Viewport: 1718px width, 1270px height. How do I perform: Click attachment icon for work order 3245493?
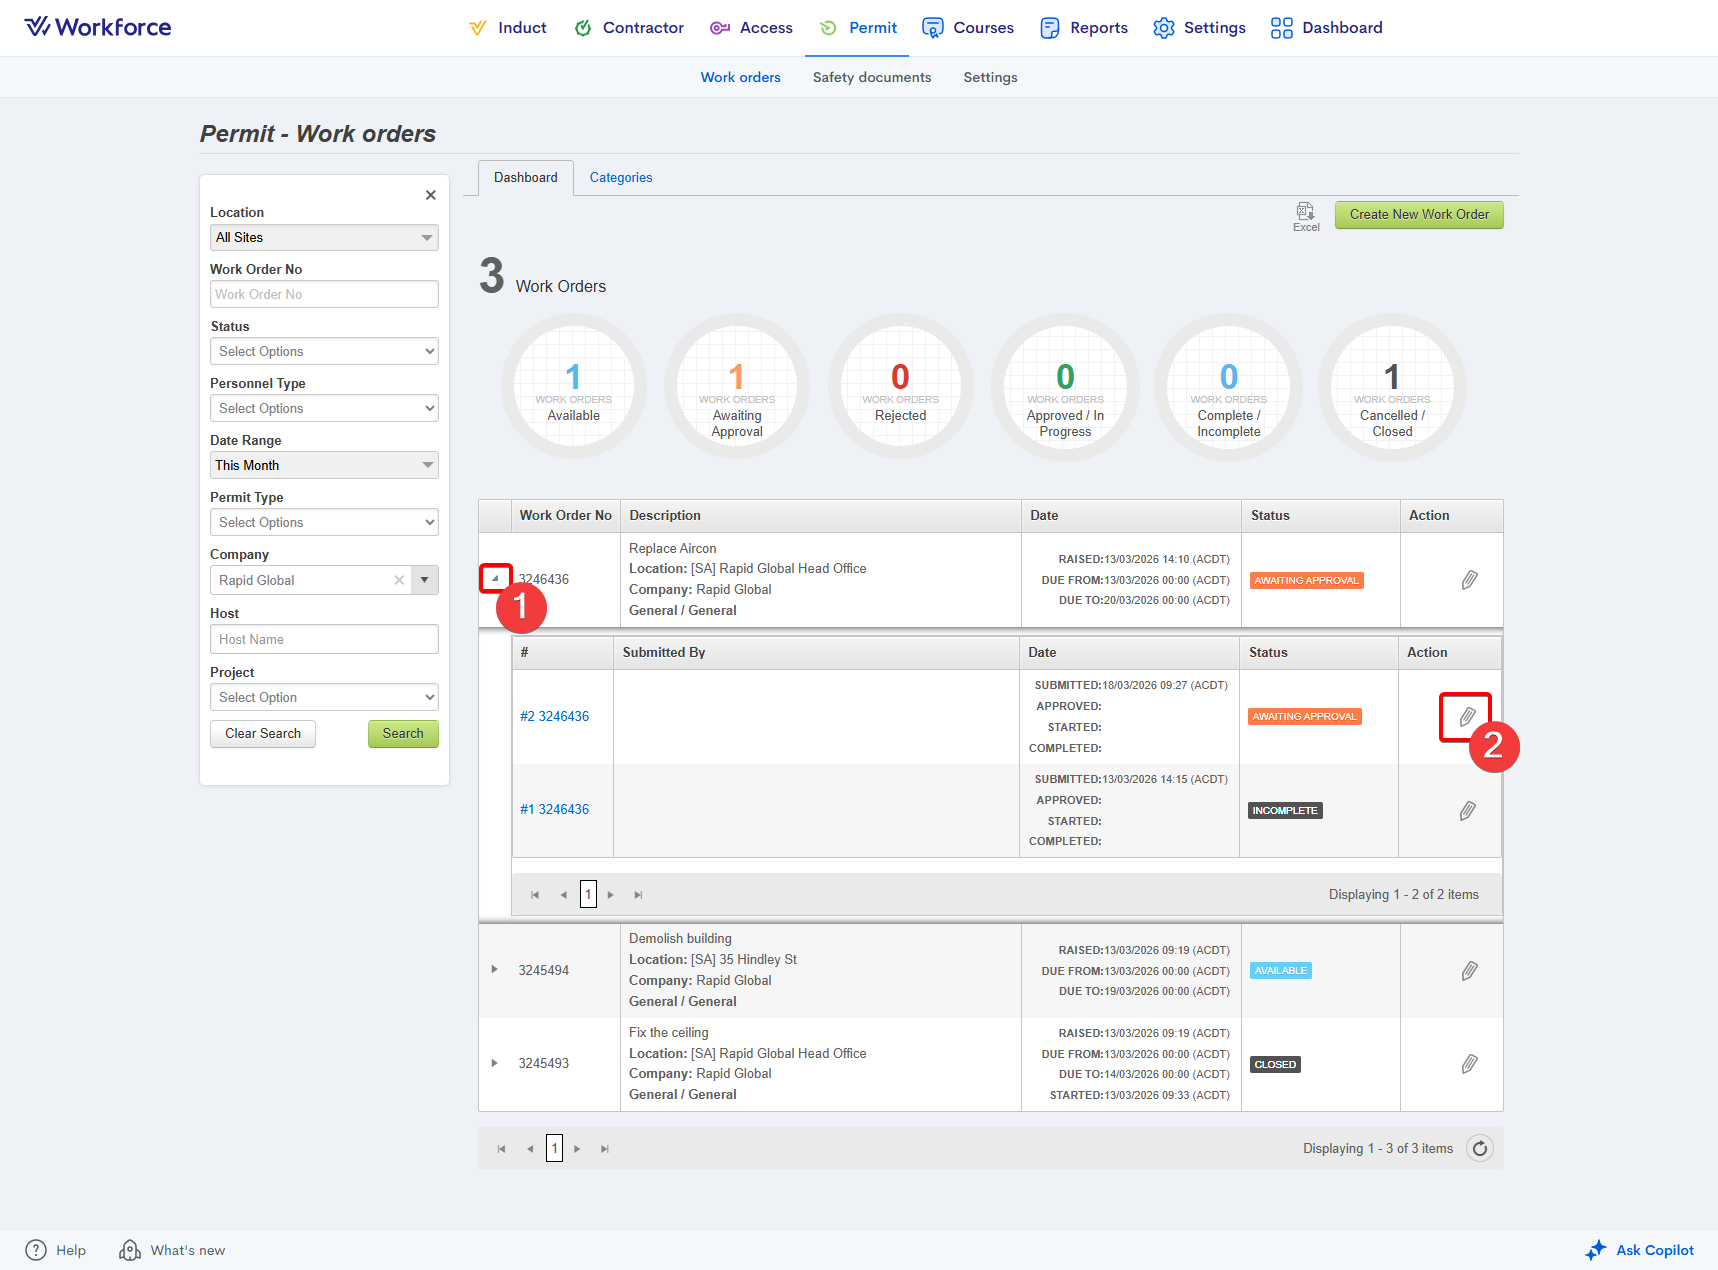pos(1469,1064)
